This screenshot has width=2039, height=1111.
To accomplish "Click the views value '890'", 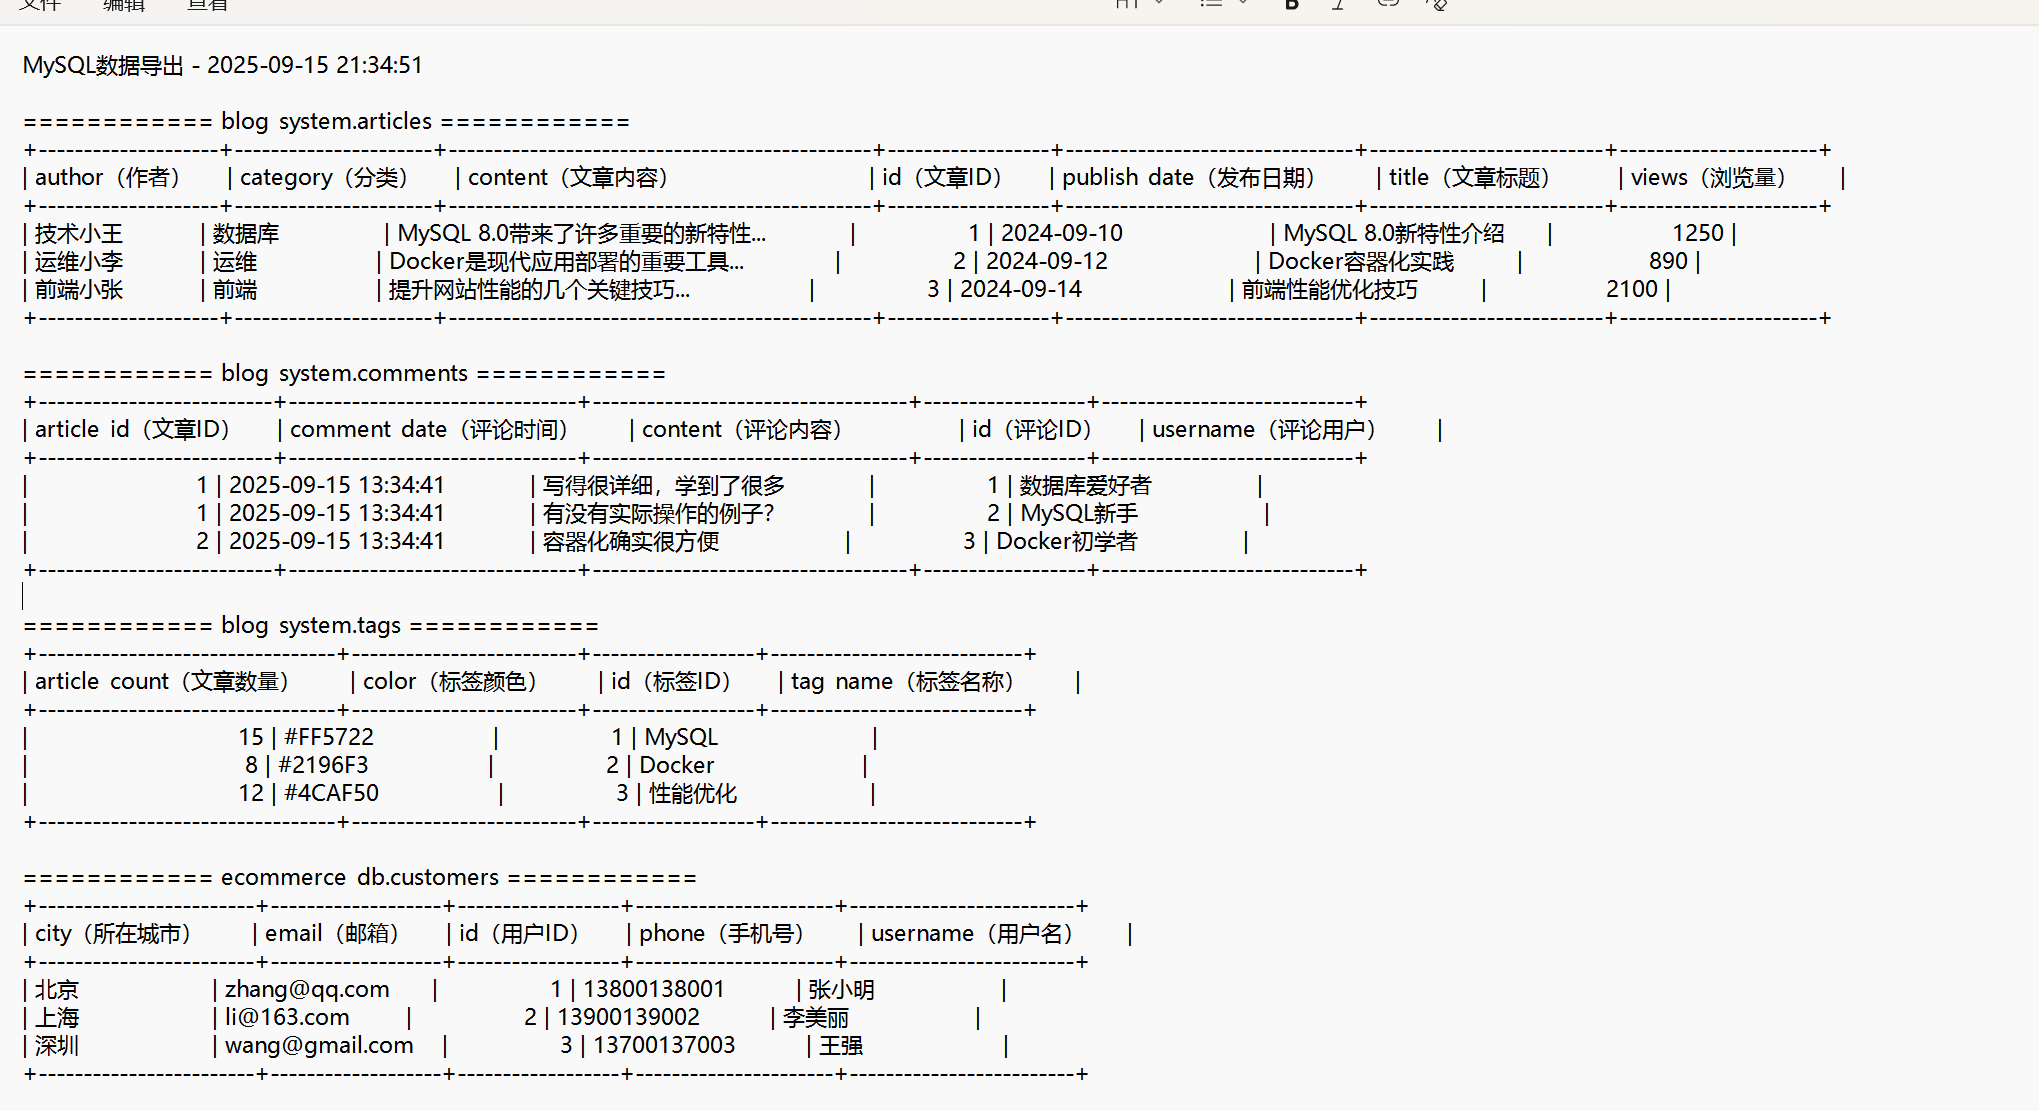I will pyautogui.click(x=1668, y=261).
